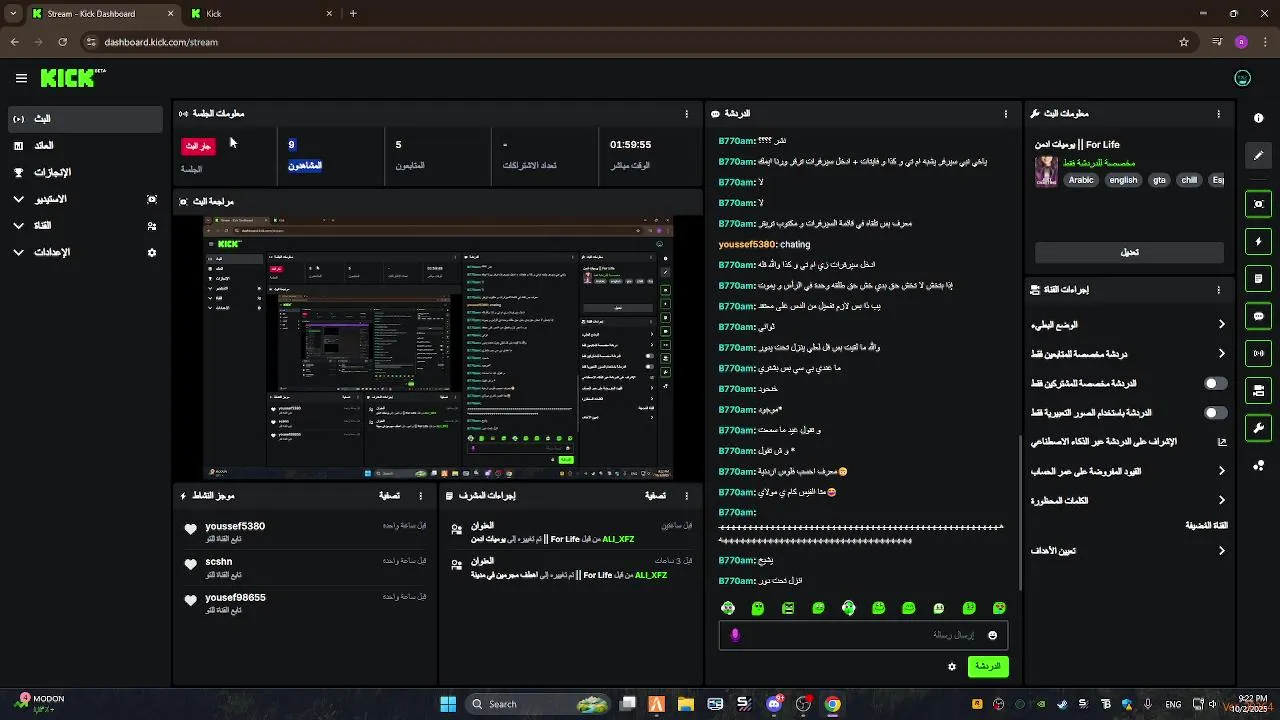Insert the first quick emote above the message box
Image resolution: width=1280 pixels, height=720 pixels.
[728, 608]
